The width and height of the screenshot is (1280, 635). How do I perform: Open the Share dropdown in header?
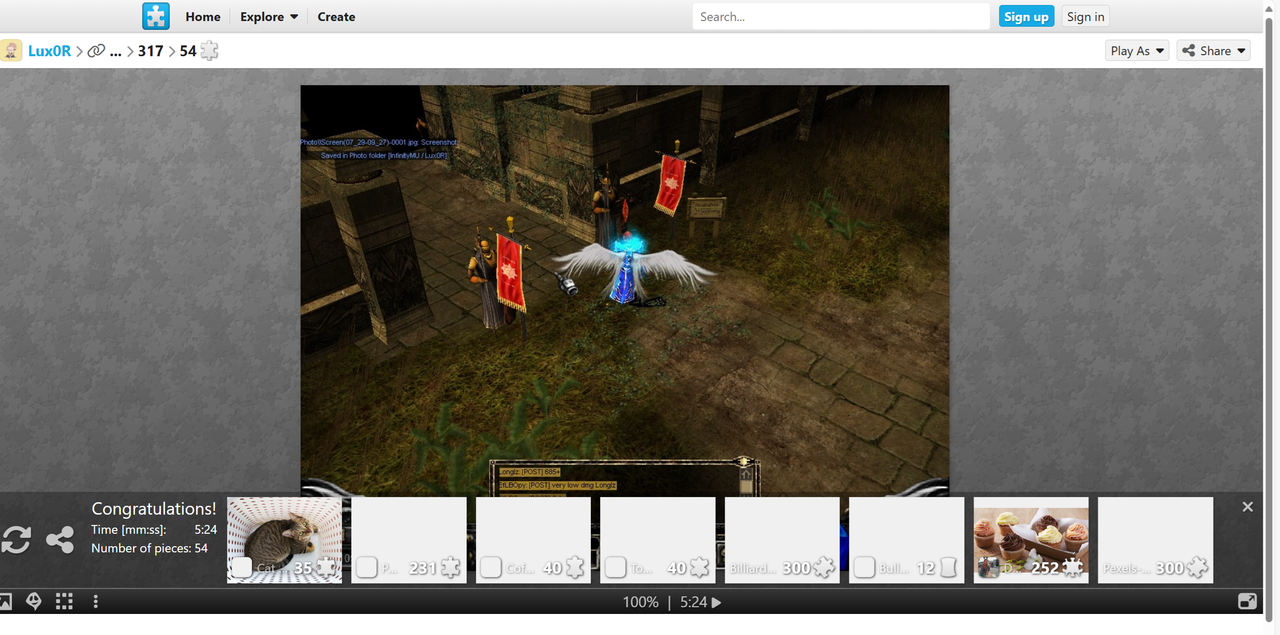1214,51
